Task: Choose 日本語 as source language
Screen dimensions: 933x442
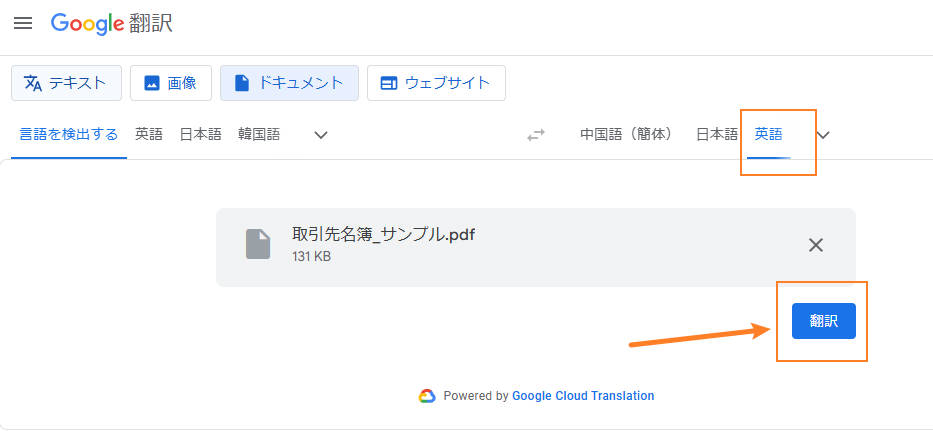Action: coord(201,134)
